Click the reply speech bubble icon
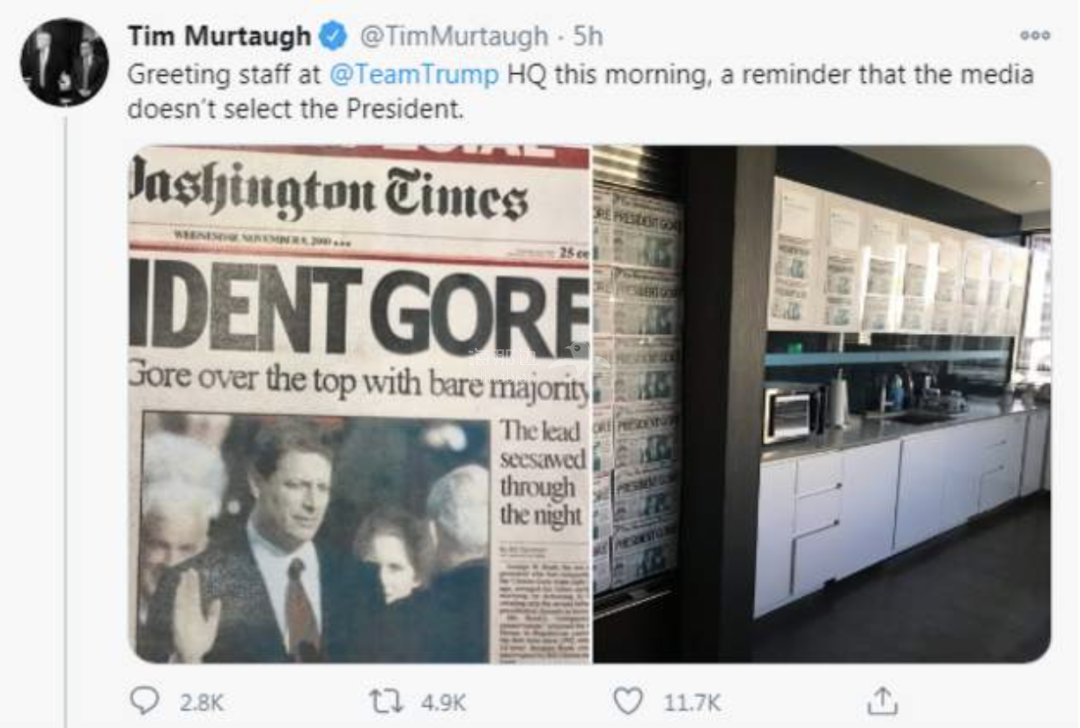Viewport: 1080px width, 728px height. pyautogui.click(x=145, y=701)
